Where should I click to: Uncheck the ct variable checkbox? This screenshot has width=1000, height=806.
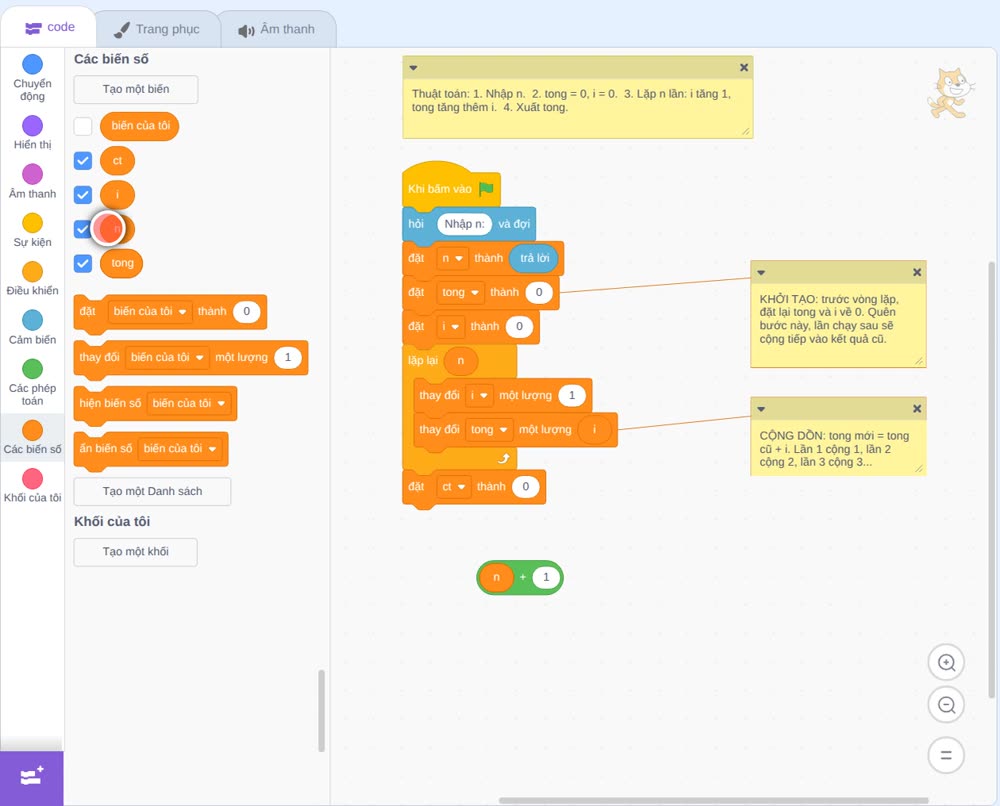point(83,161)
